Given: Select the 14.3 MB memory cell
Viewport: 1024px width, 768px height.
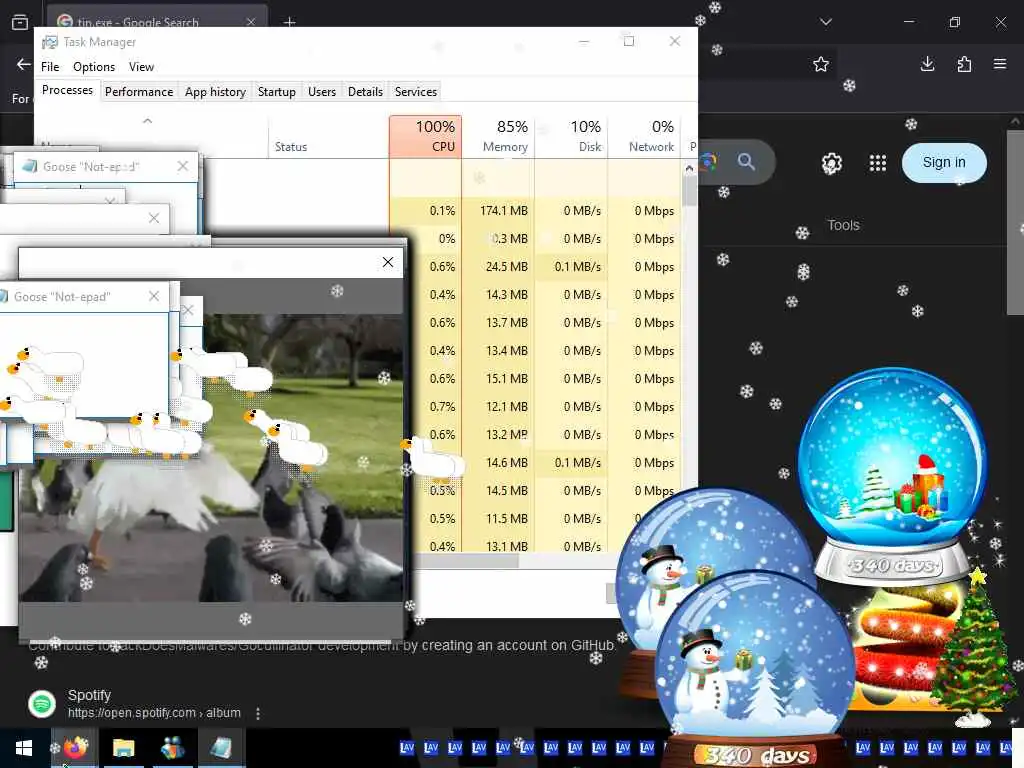Looking at the screenshot, I should [x=499, y=295].
